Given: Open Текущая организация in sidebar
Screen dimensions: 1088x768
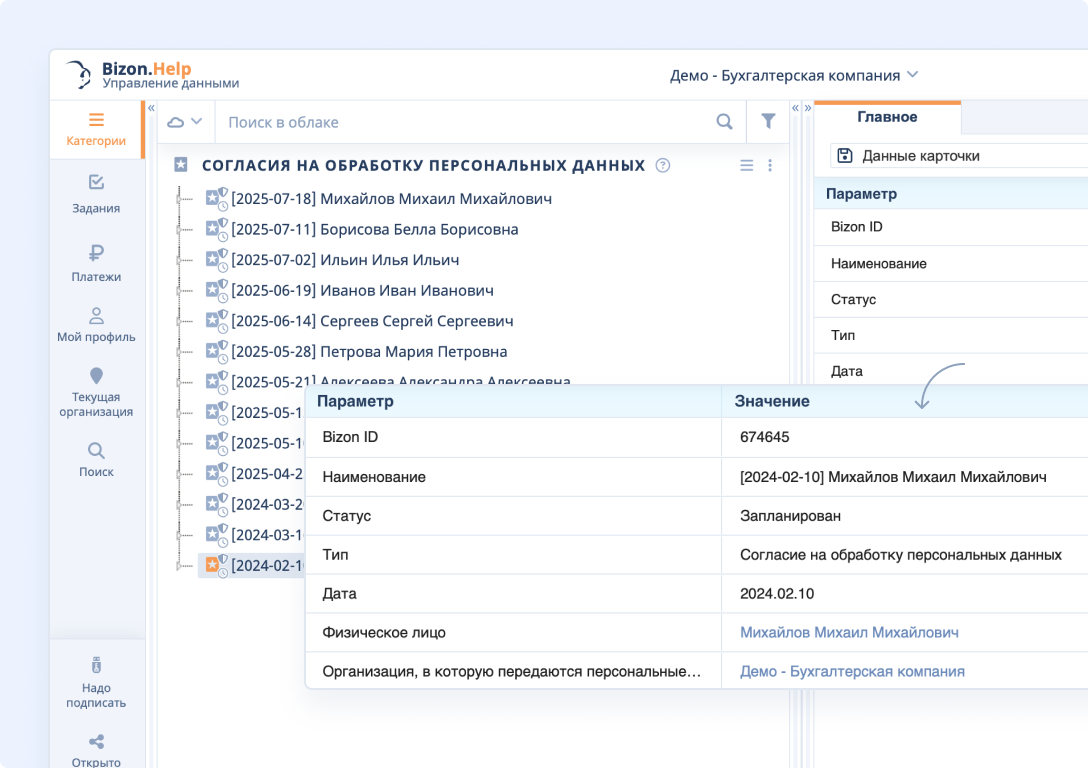Looking at the screenshot, I should point(96,391).
